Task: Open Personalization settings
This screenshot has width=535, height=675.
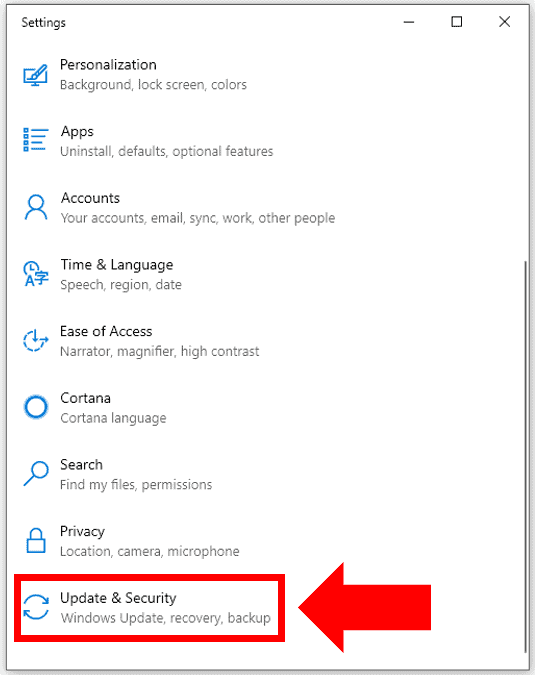Action: click(108, 65)
